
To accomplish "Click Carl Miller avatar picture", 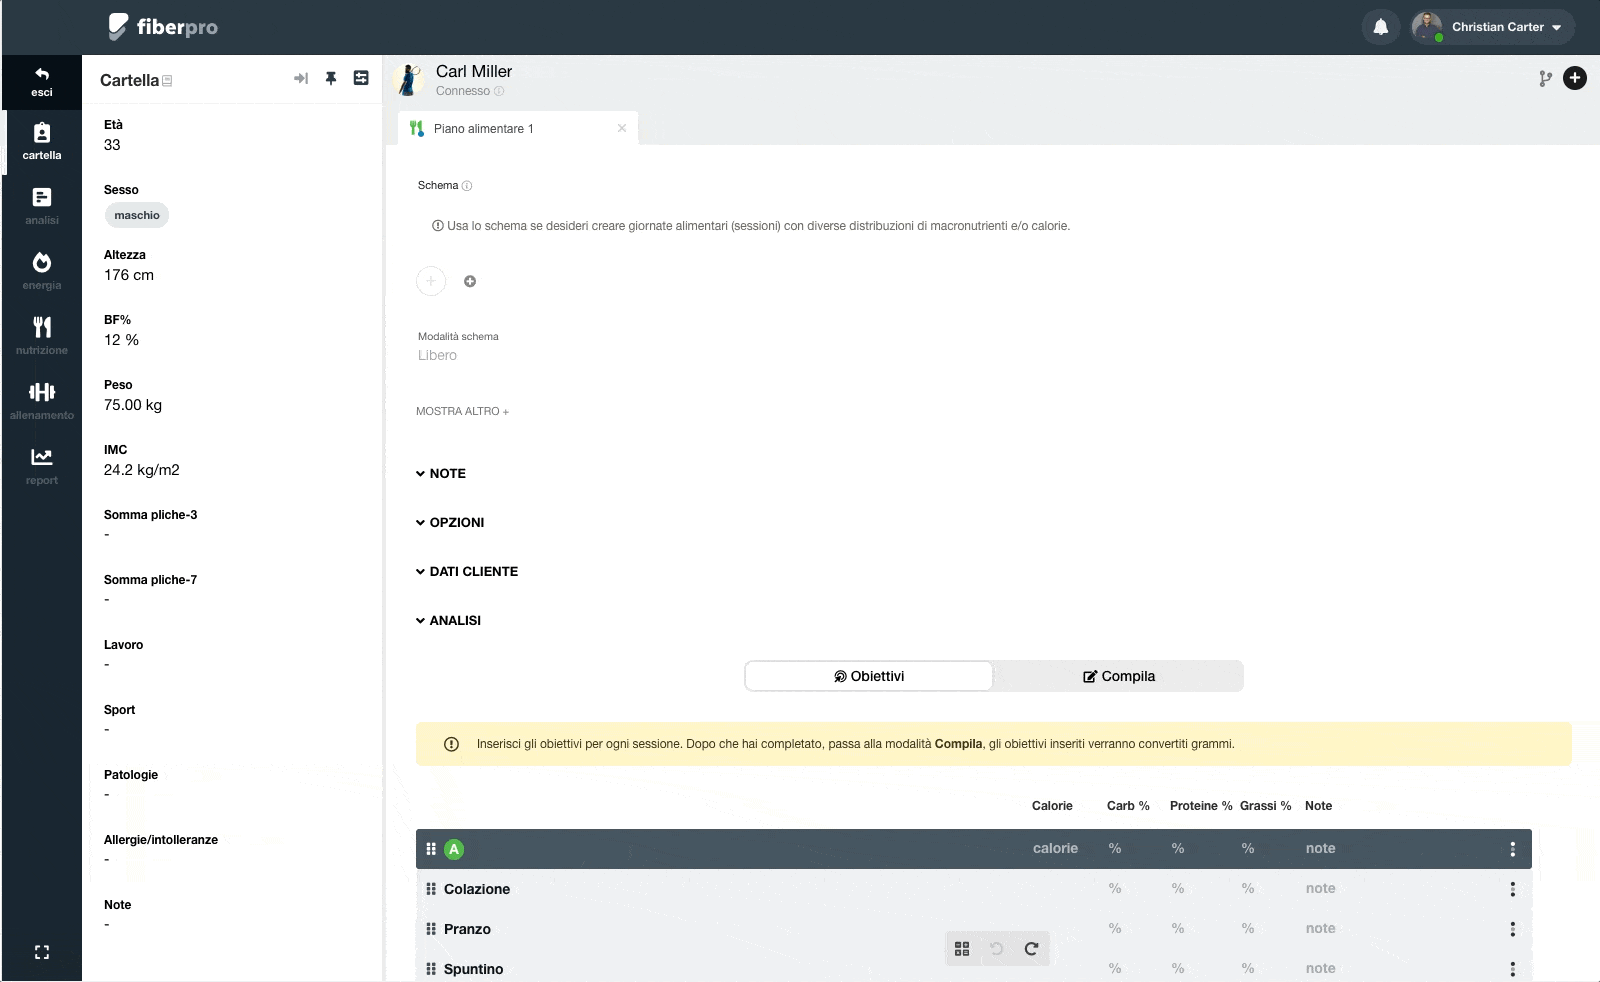I will pyautogui.click(x=409, y=79).
